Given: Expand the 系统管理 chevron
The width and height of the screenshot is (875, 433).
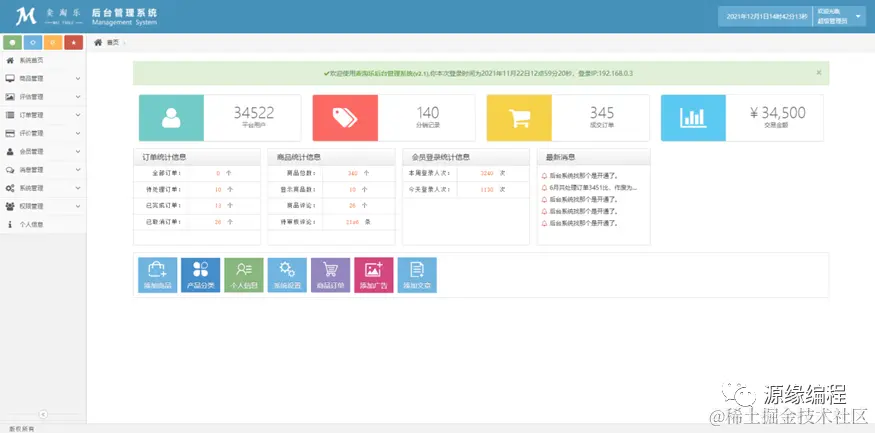Looking at the screenshot, I should [78, 188].
